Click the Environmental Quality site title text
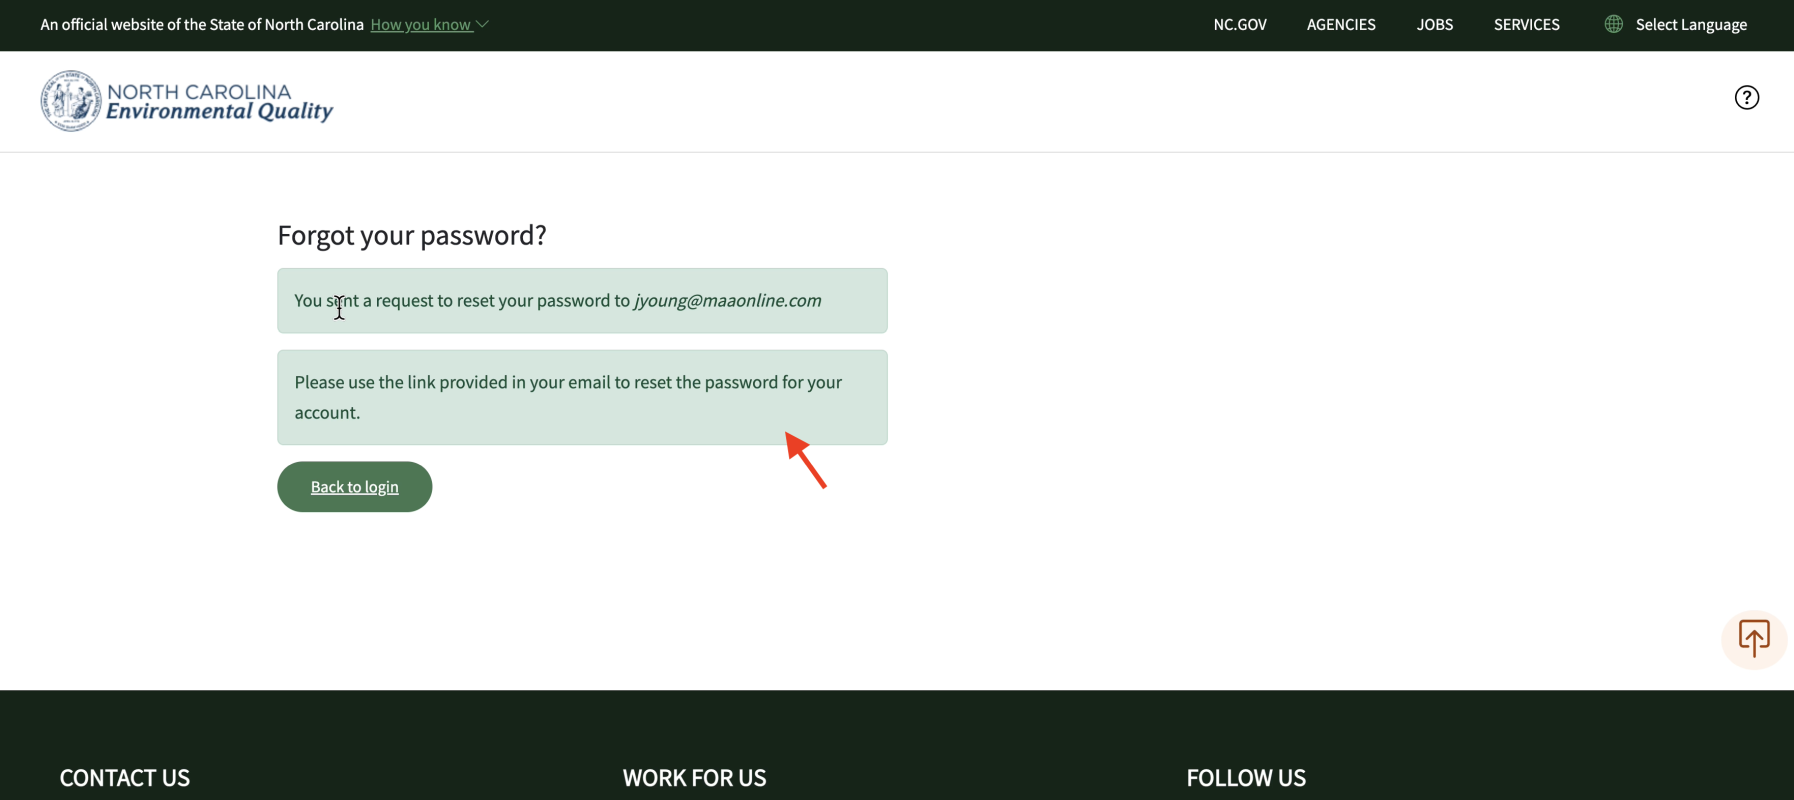This screenshot has height=800, width=1794. tap(219, 111)
